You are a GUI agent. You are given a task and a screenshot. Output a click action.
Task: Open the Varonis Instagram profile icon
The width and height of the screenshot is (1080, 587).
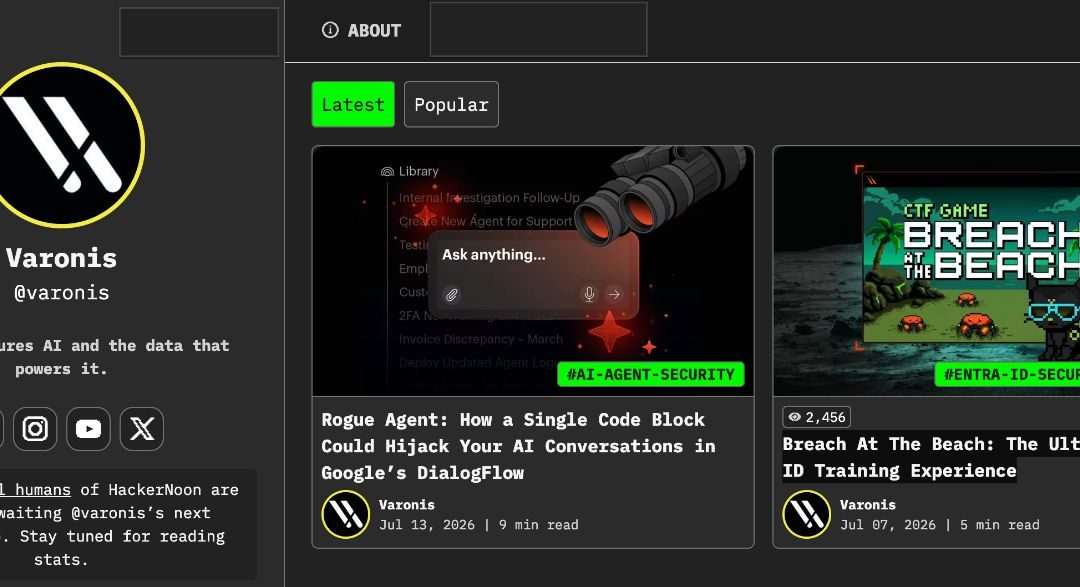coord(35,429)
